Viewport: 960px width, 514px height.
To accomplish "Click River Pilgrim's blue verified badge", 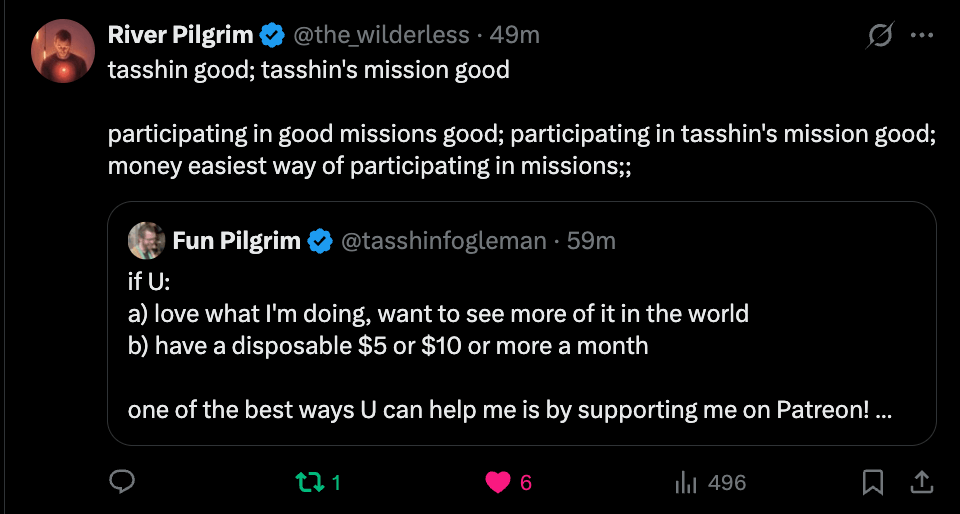I will pos(273,35).
